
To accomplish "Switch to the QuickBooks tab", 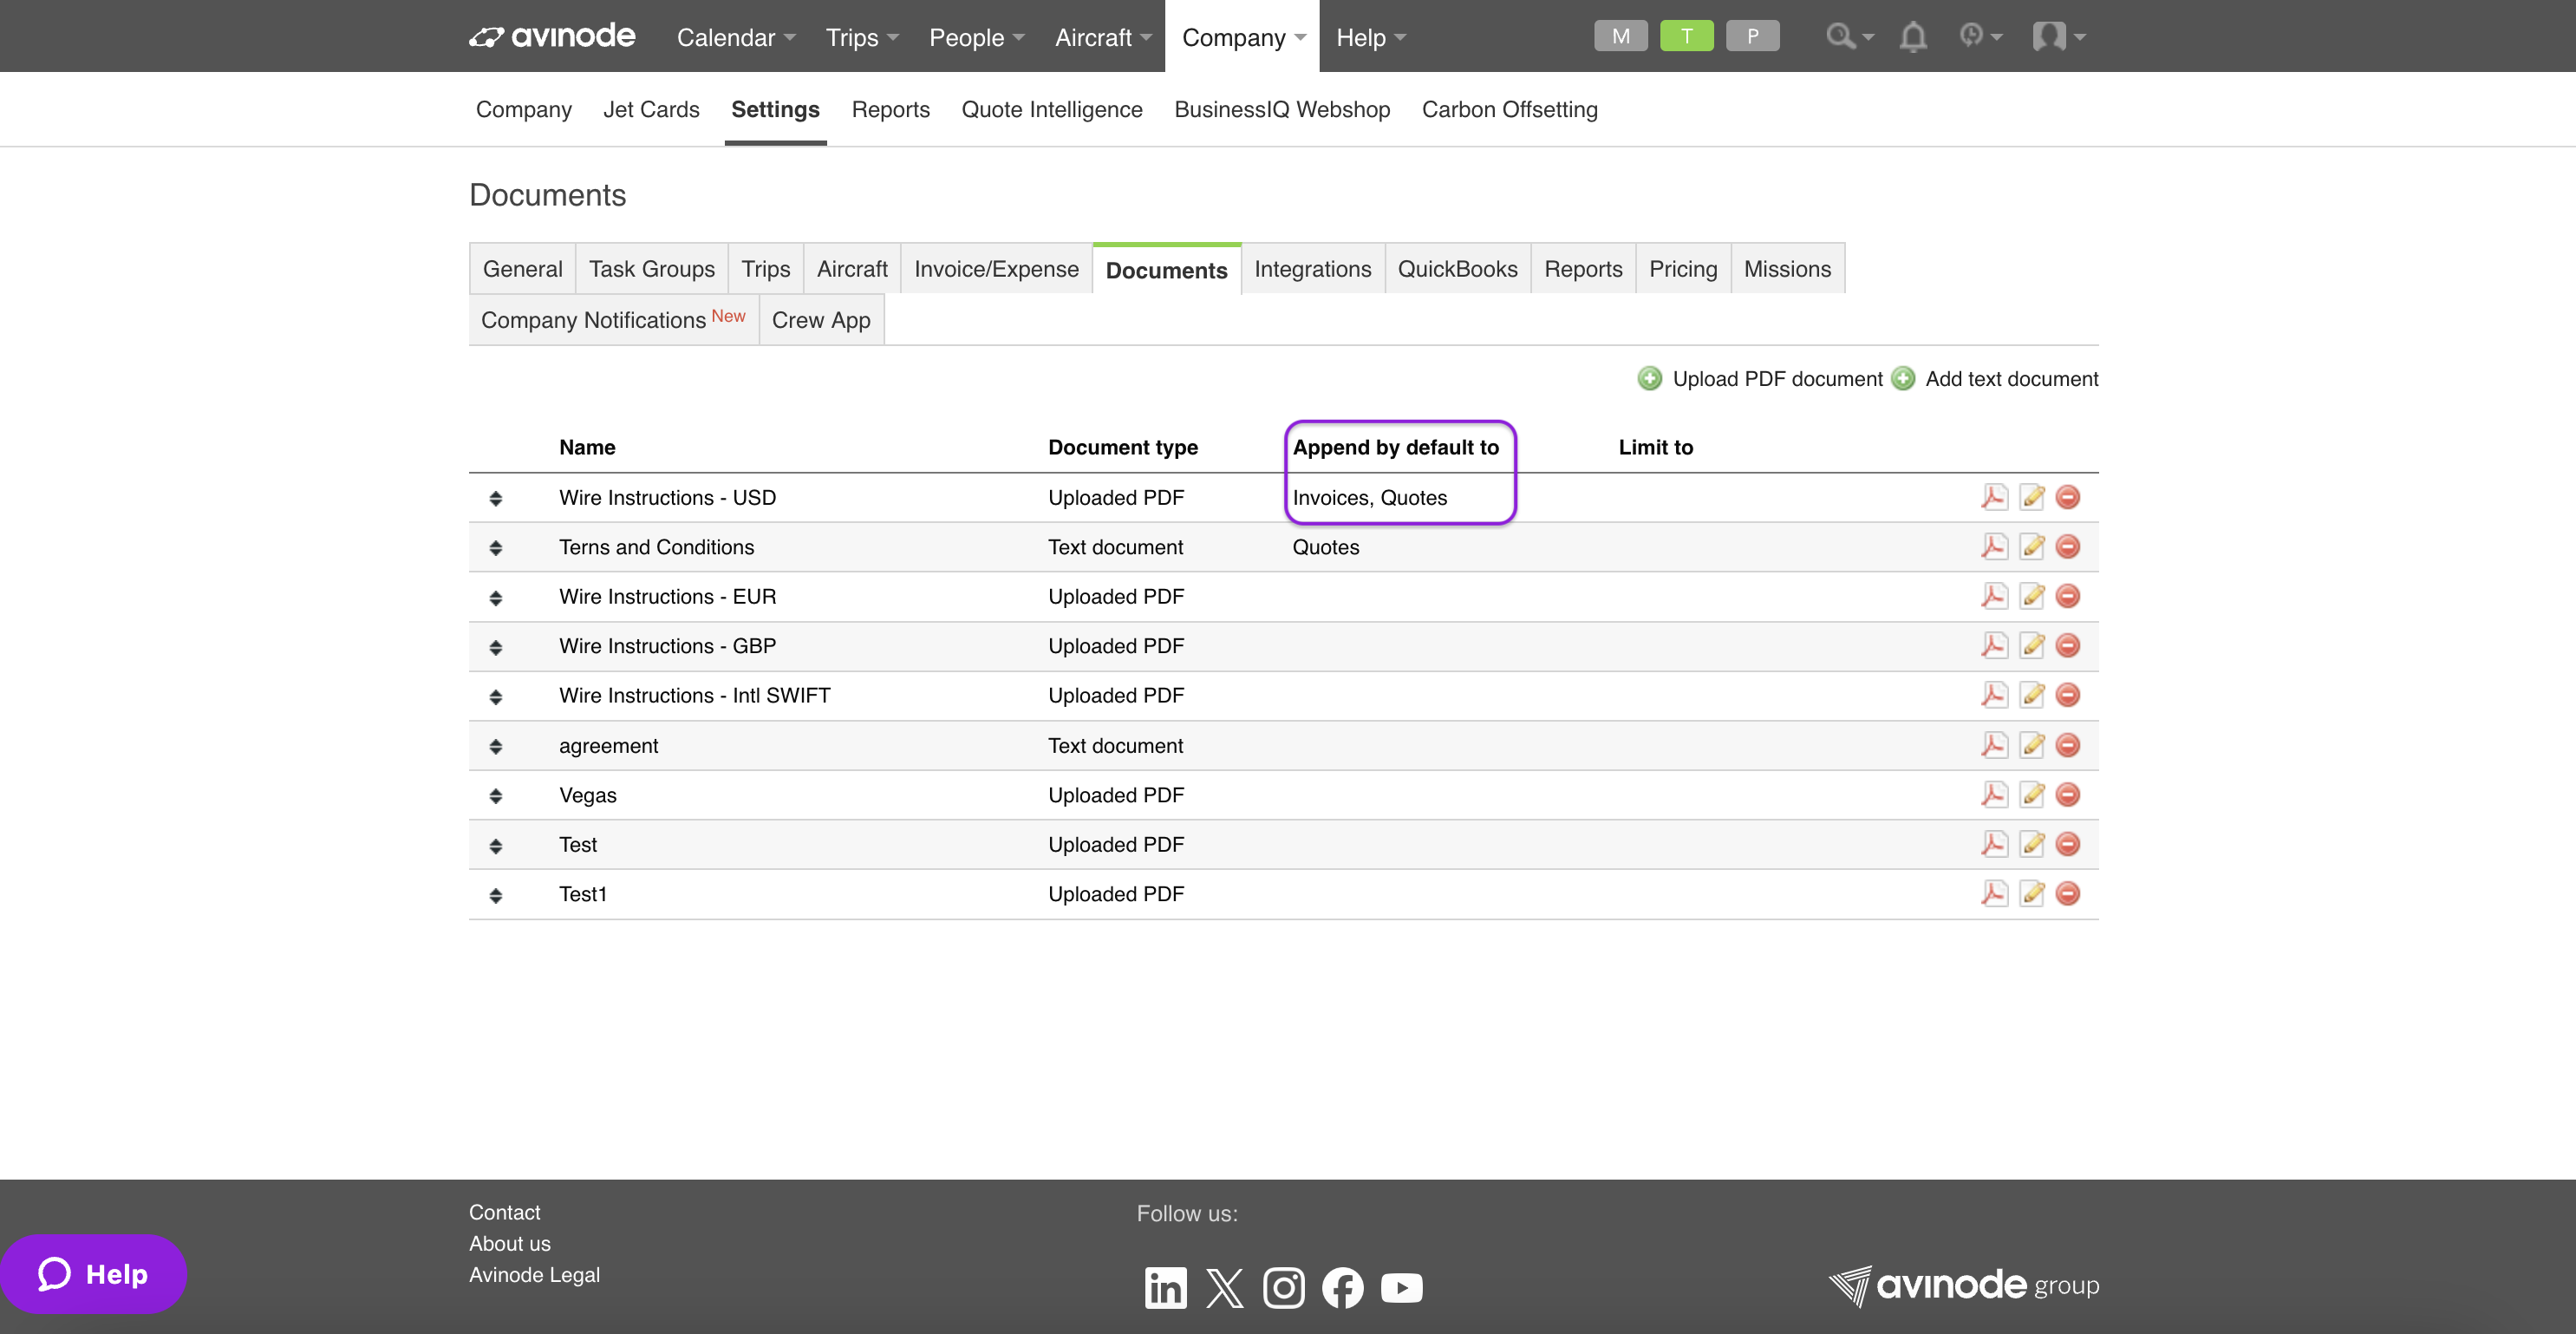I will 1457,269.
